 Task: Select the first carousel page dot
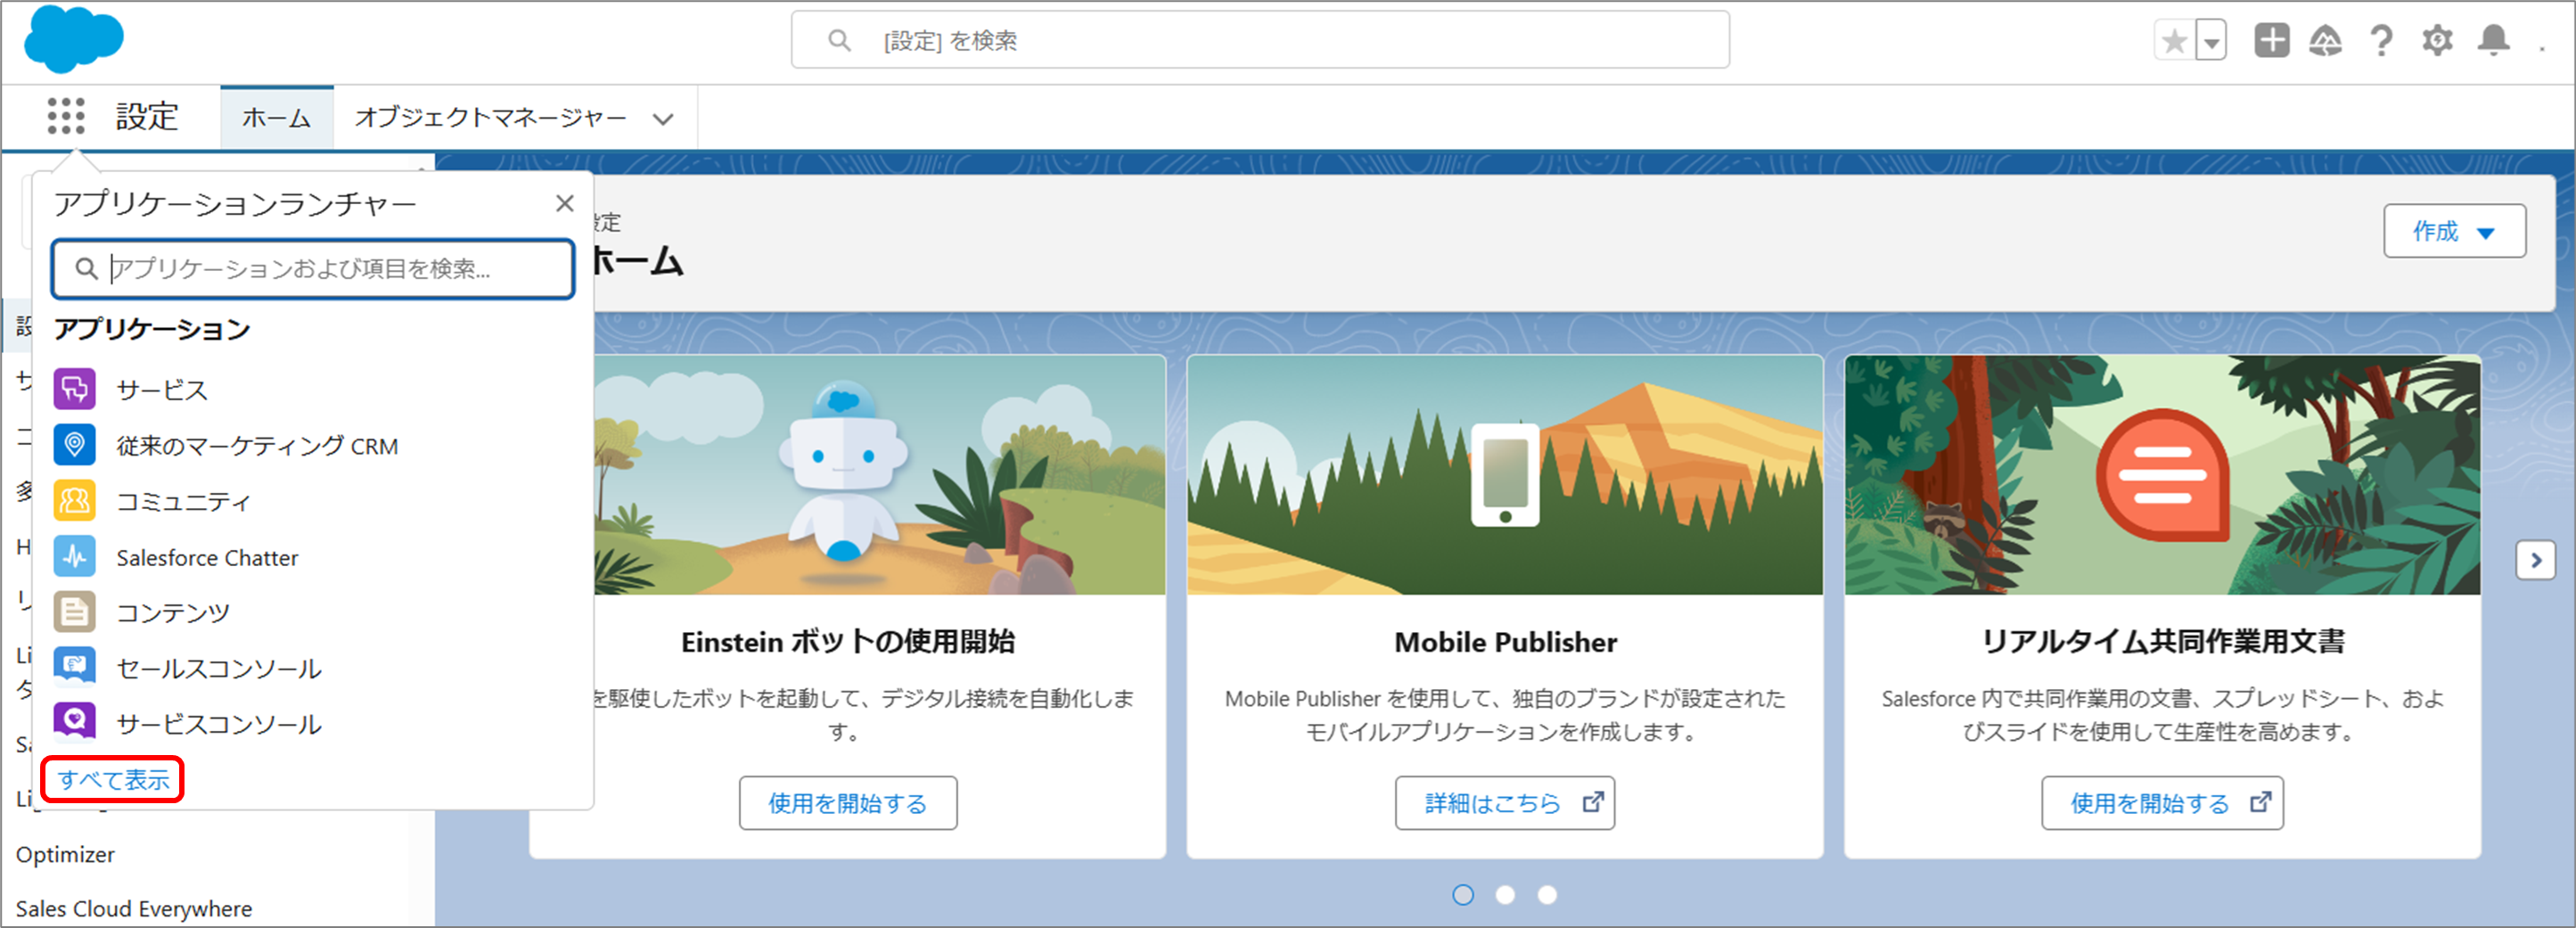(1463, 895)
